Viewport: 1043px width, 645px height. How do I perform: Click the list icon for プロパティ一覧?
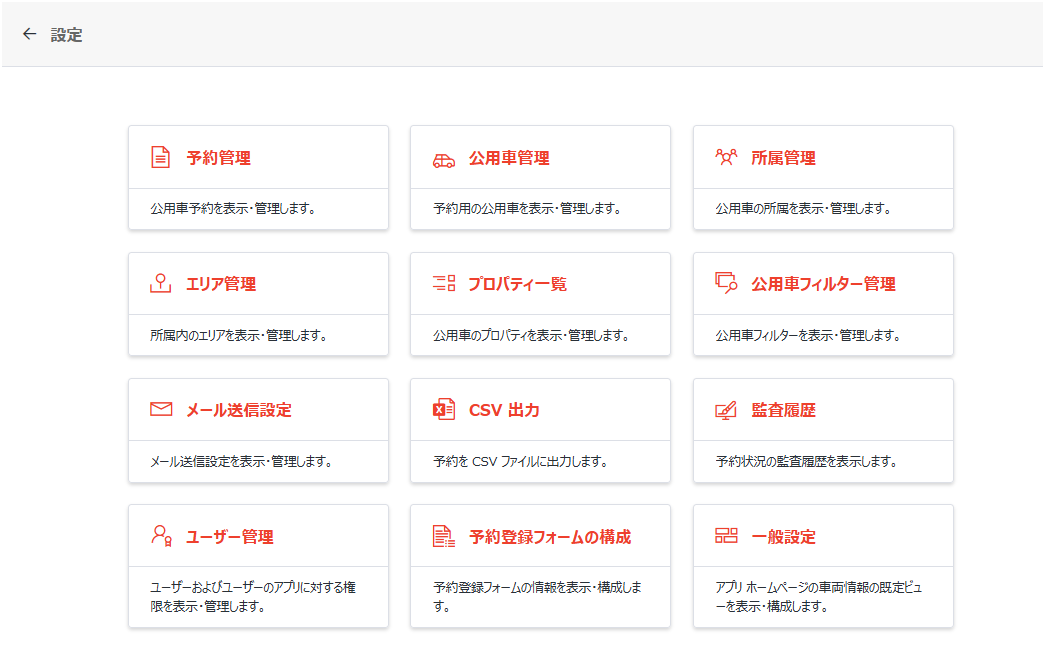444,283
